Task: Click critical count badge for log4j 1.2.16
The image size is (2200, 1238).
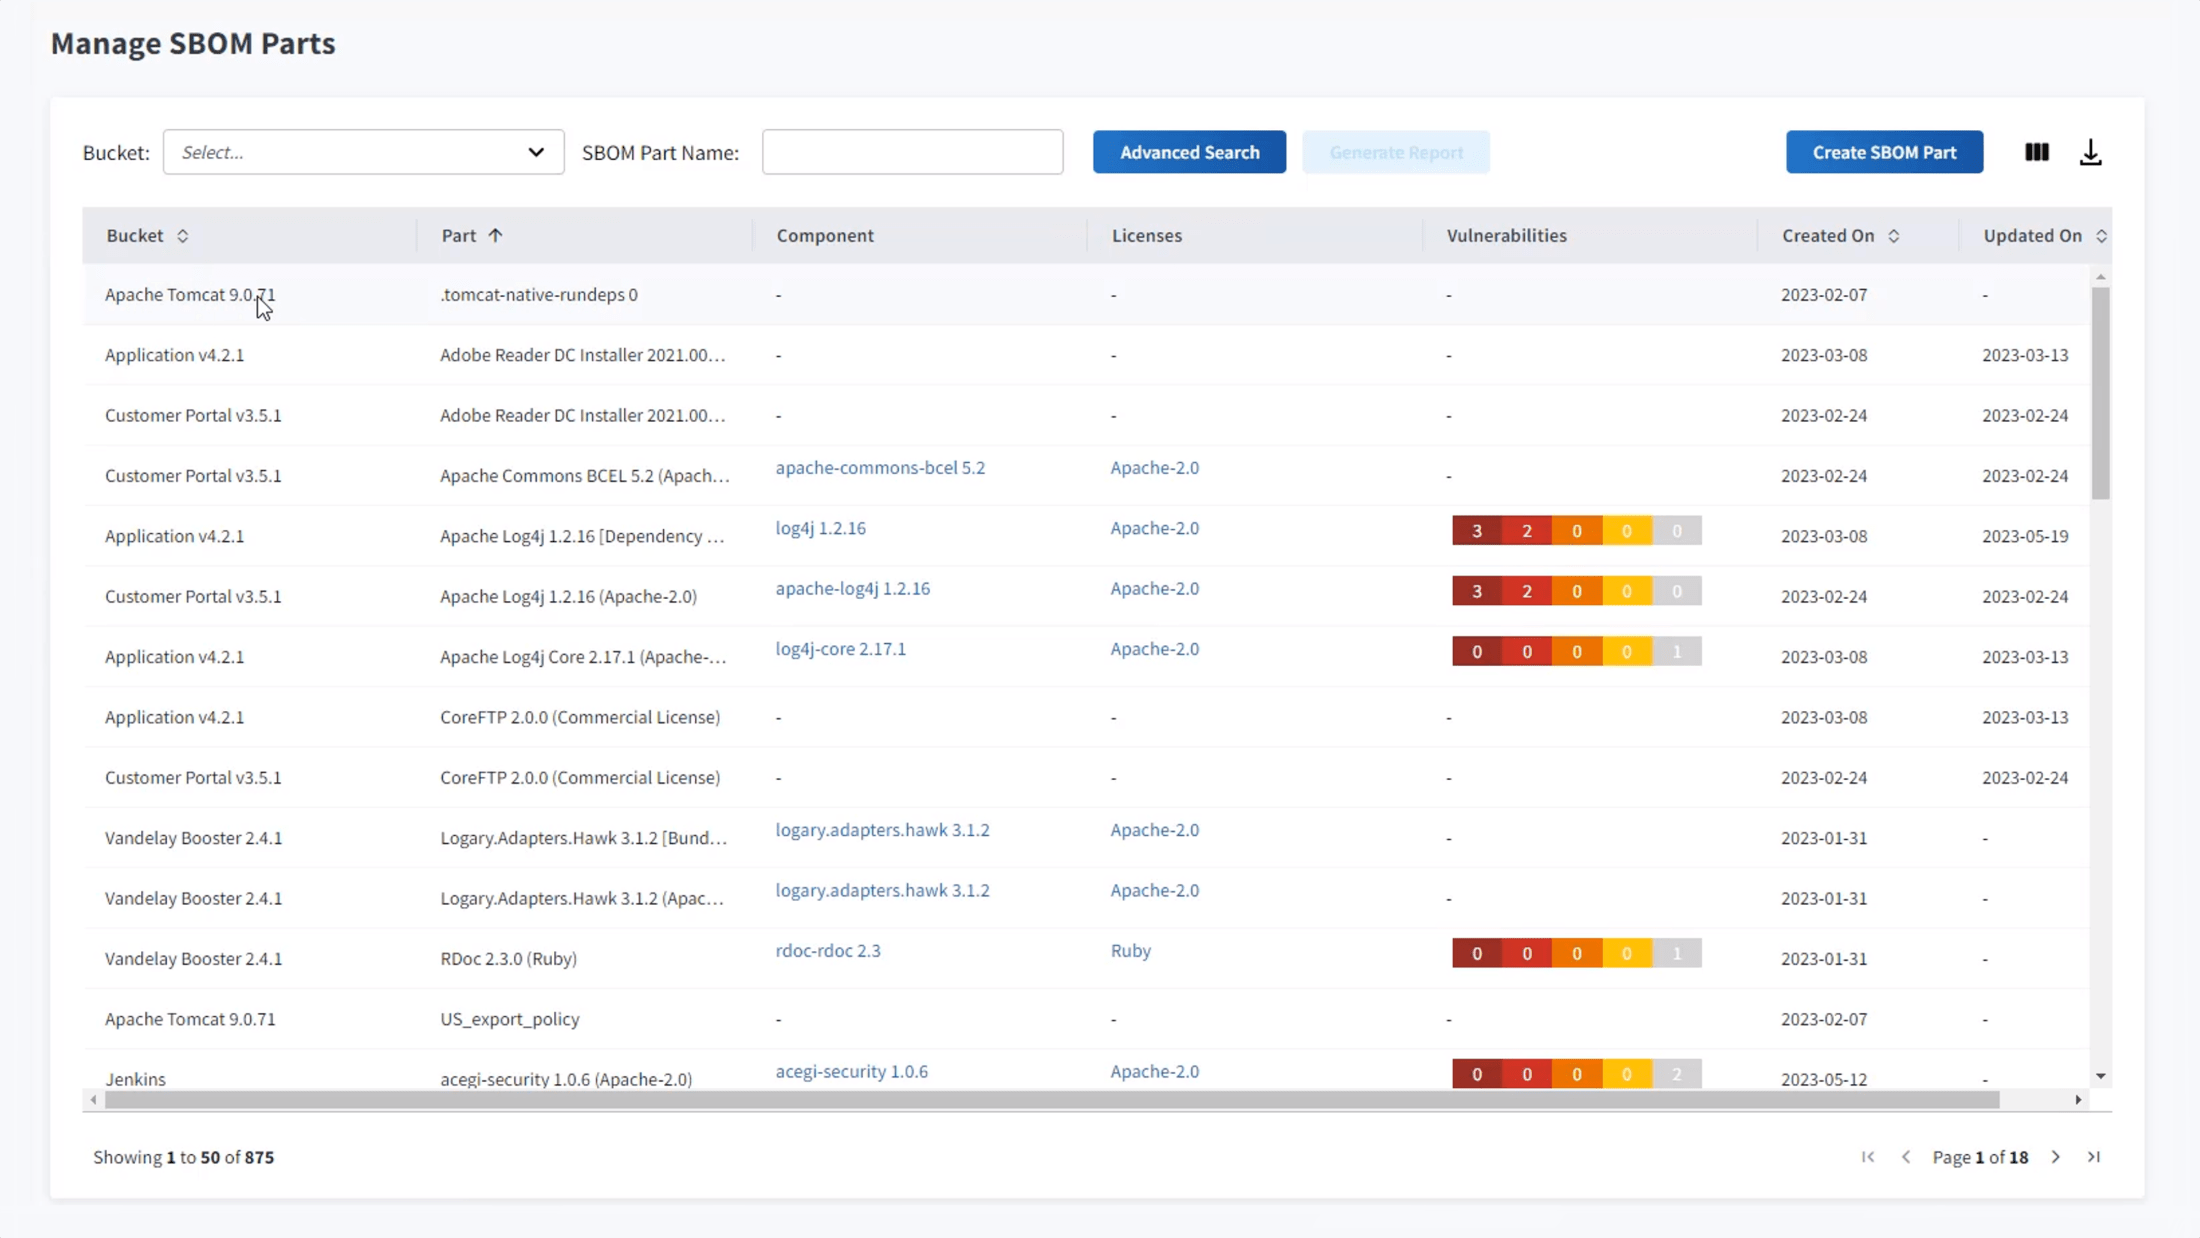Action: pos(1476,531)
